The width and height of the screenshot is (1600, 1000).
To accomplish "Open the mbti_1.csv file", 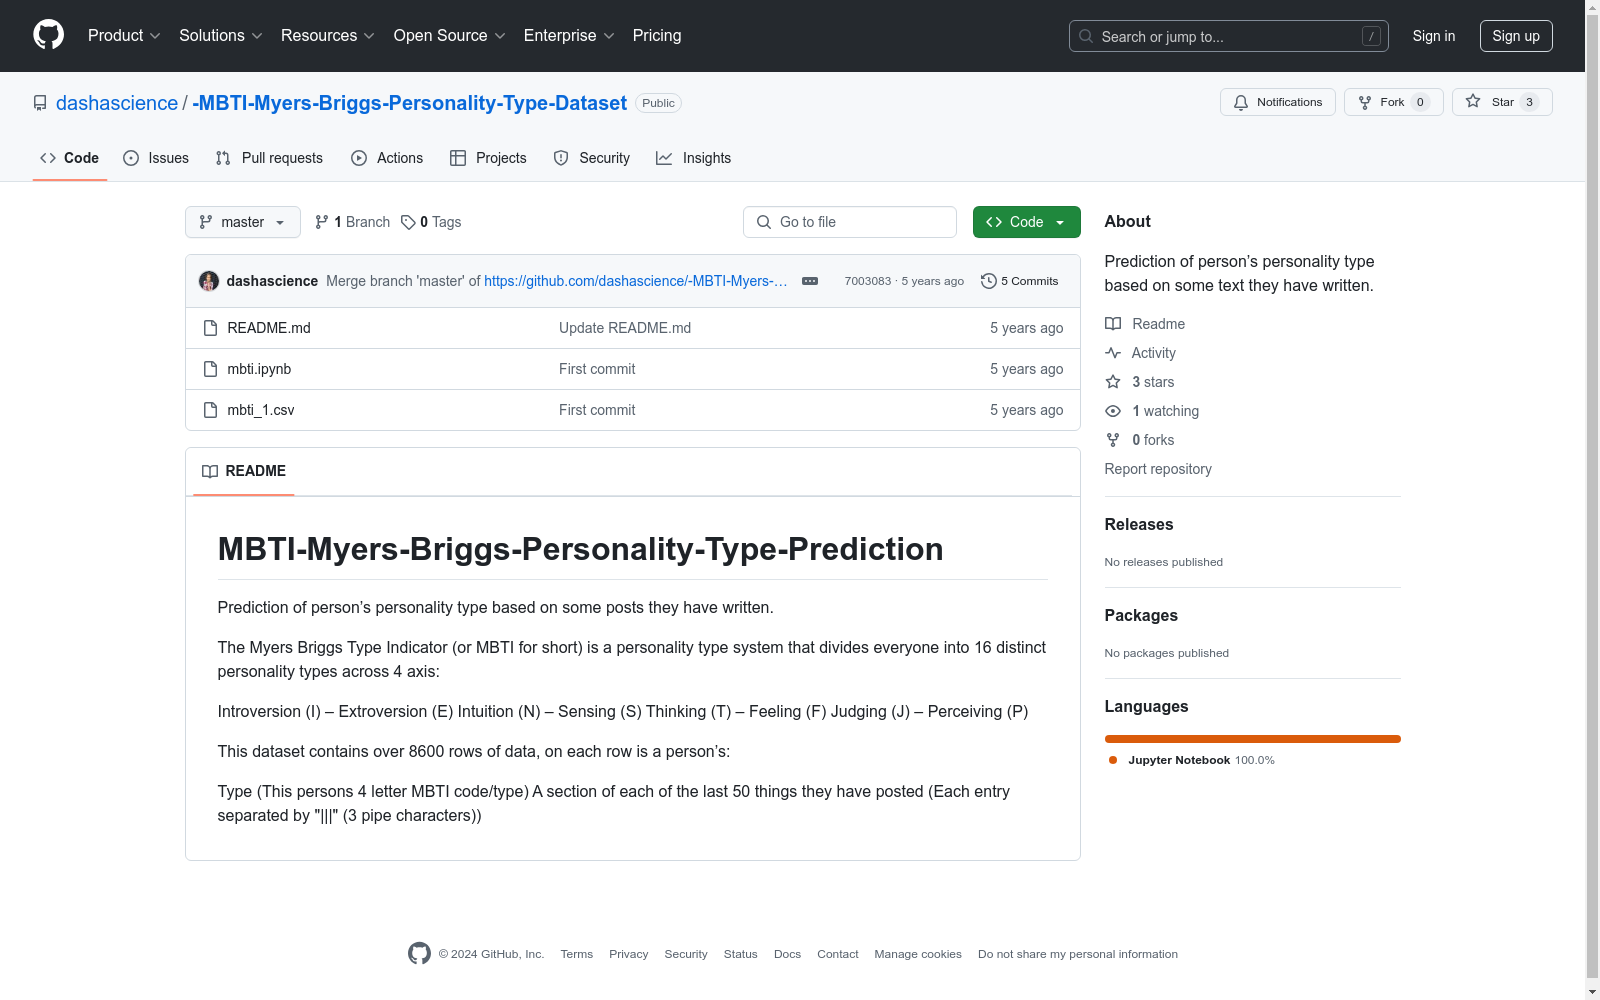I will tap(261, 410).
